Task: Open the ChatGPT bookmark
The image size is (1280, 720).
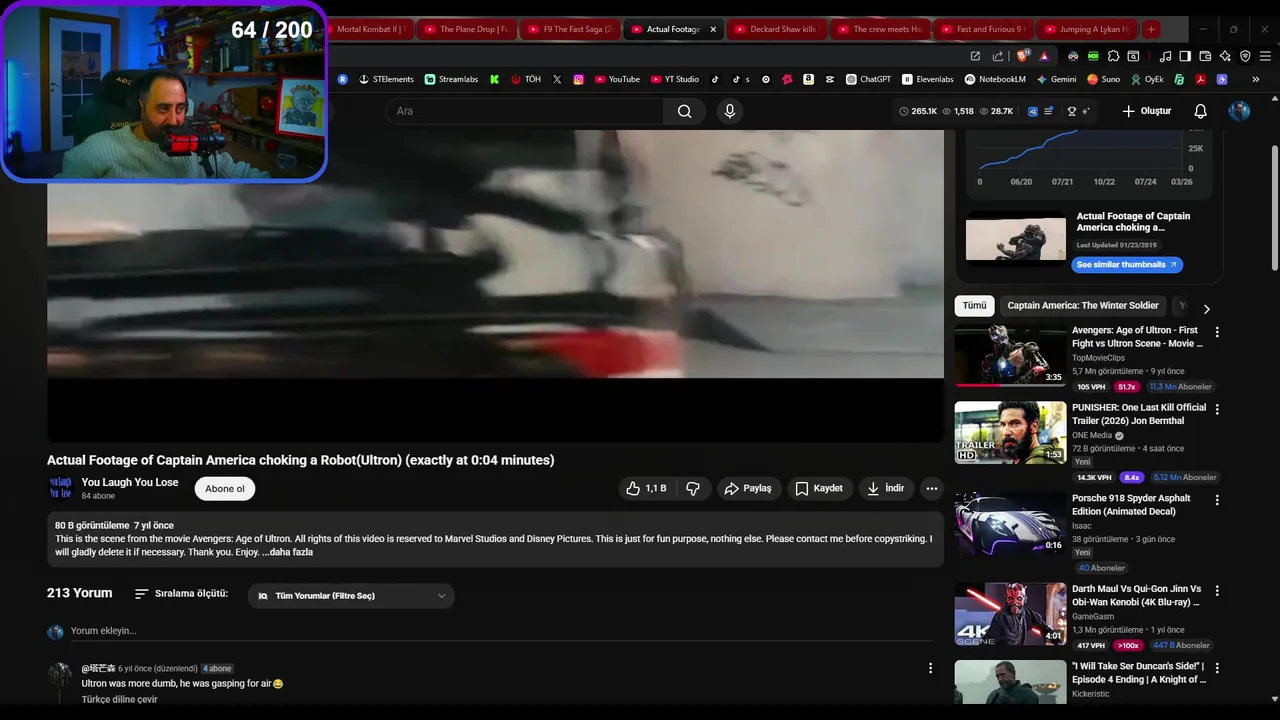Action: 868,79
